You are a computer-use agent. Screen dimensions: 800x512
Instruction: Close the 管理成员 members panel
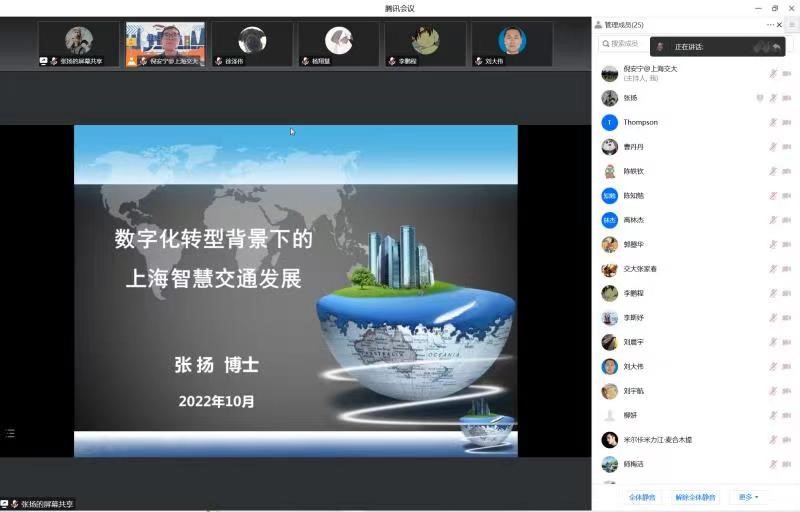(781, 24)
